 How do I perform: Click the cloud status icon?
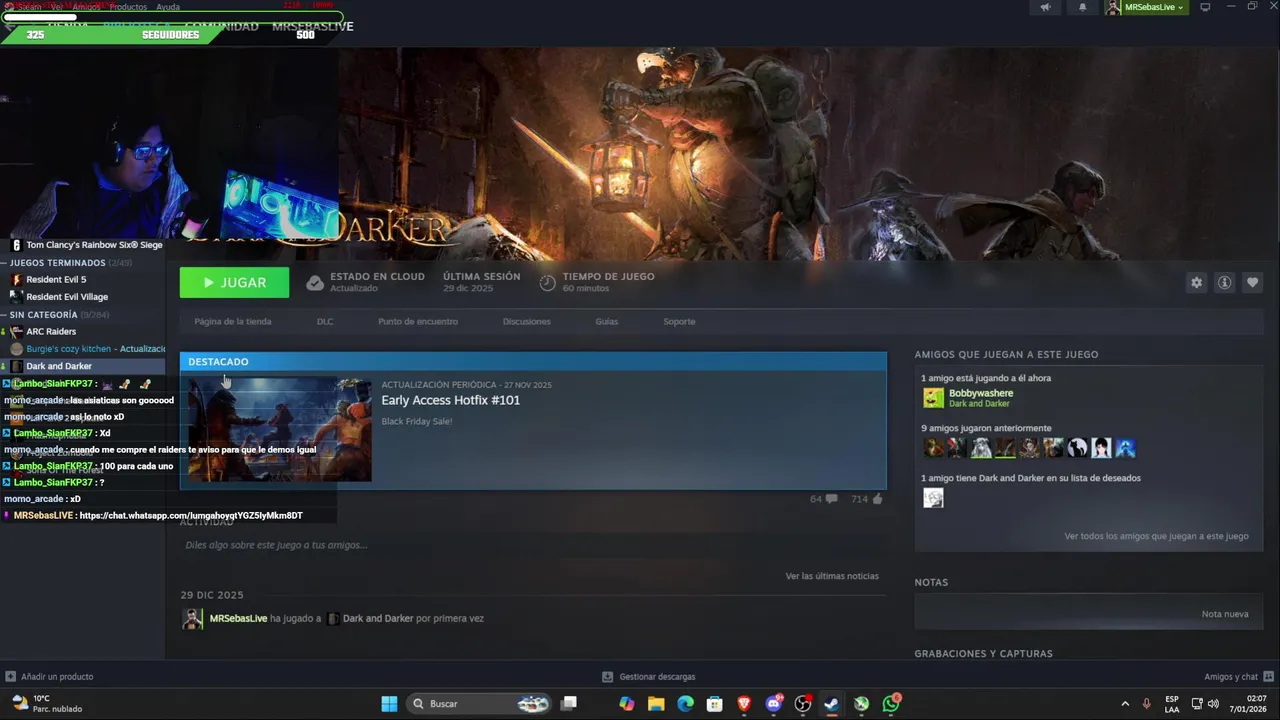click(x=315, y=283)
